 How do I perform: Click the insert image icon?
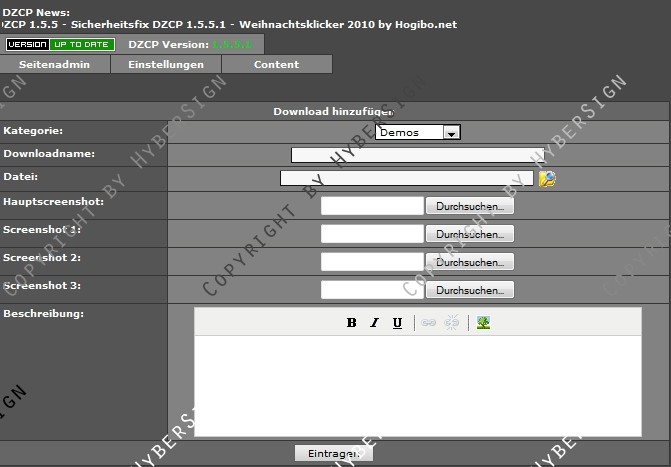(x=483, y=322)
